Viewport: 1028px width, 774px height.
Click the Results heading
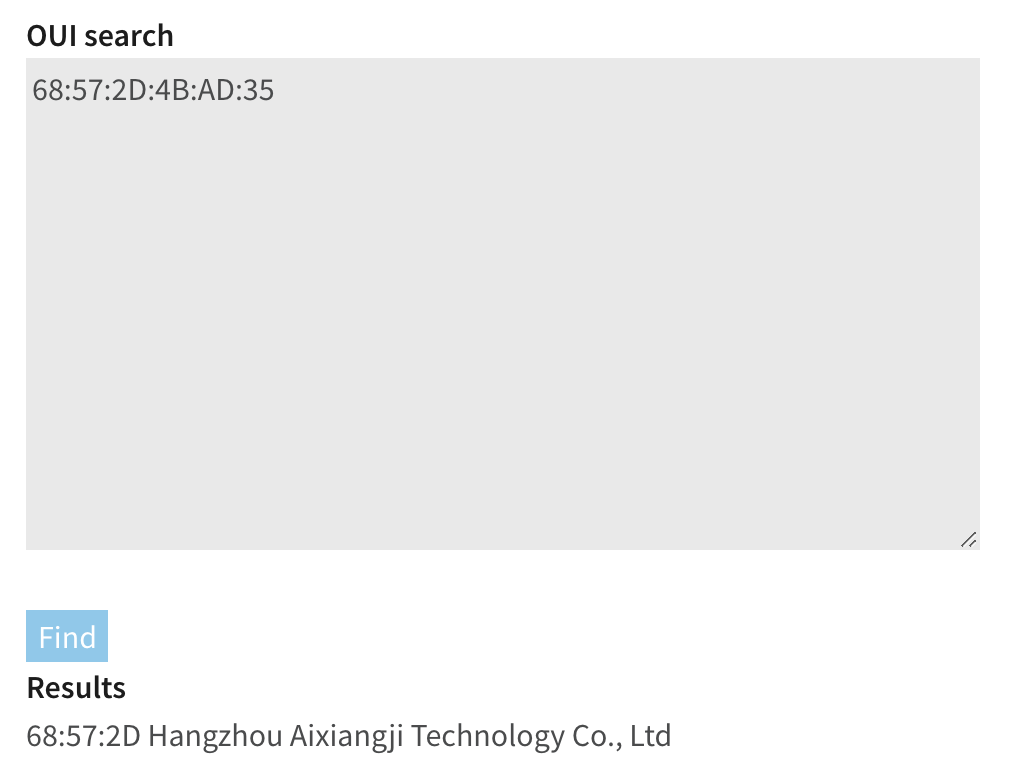tap(76, 688)
